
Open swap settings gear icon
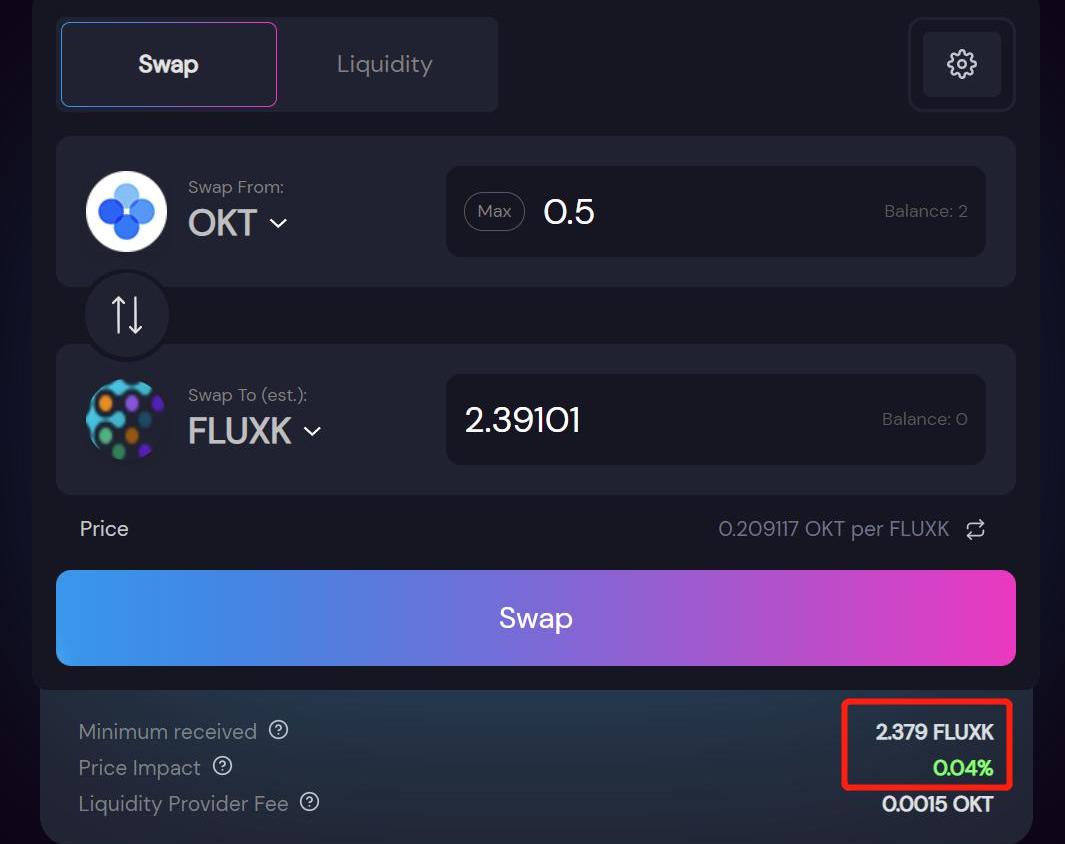961,65
